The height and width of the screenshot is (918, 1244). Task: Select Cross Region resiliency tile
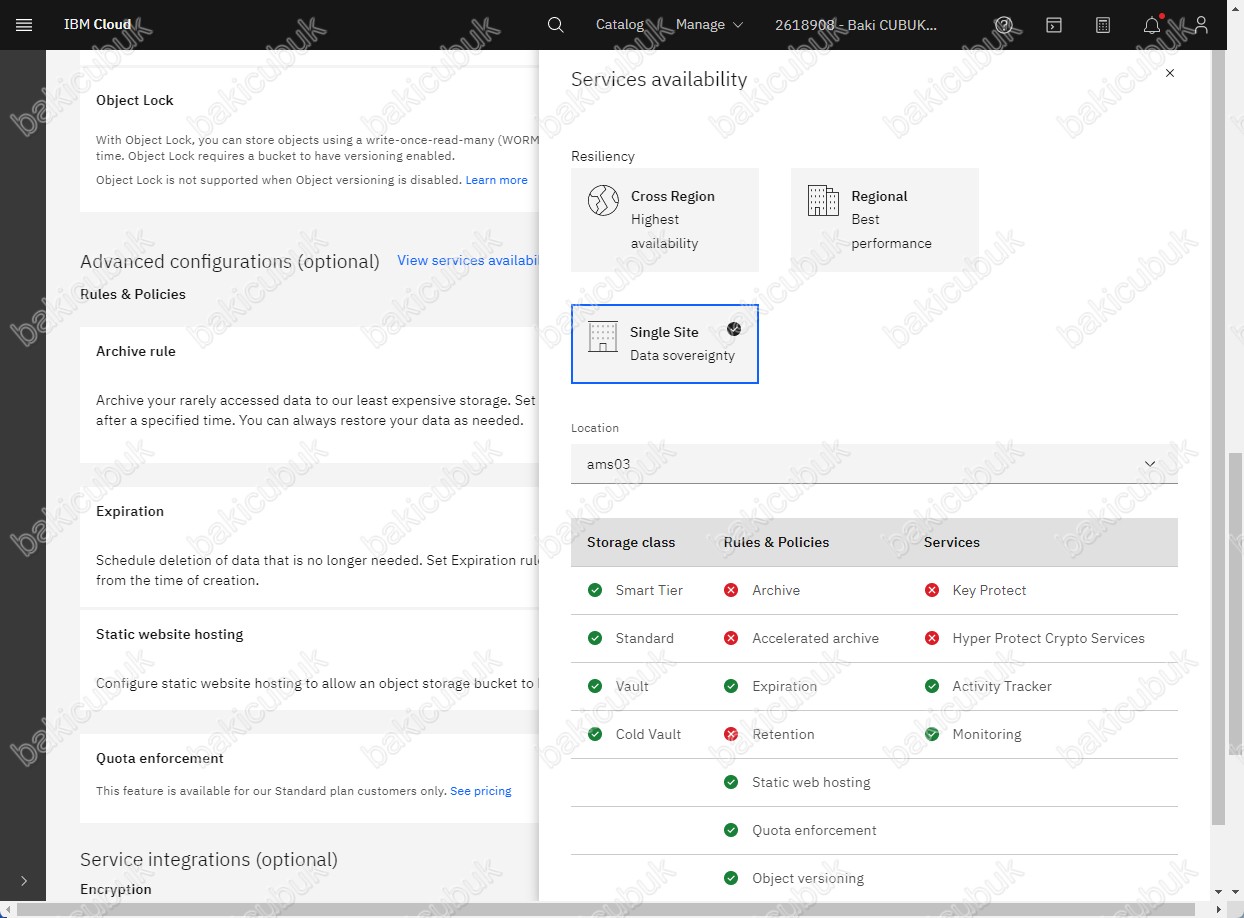(665, 220)
